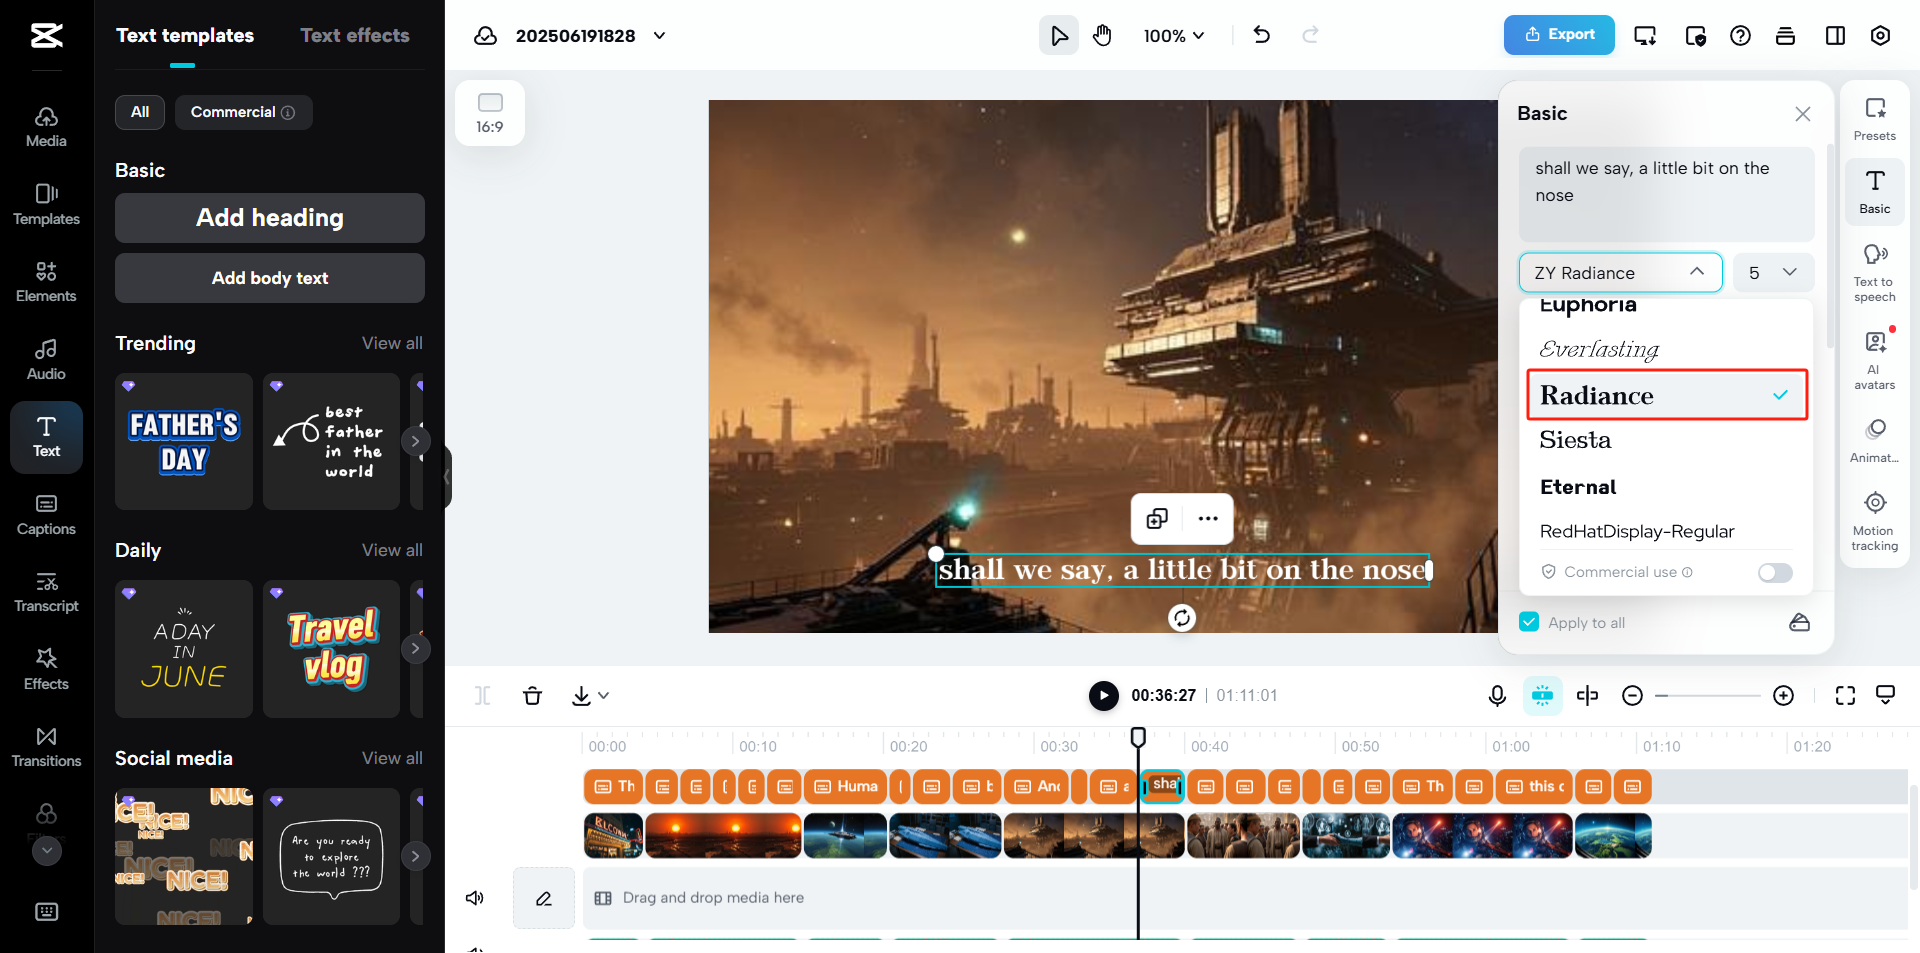Expand more Daily templates arrow

pyautogui.click(x=415, y=648)
